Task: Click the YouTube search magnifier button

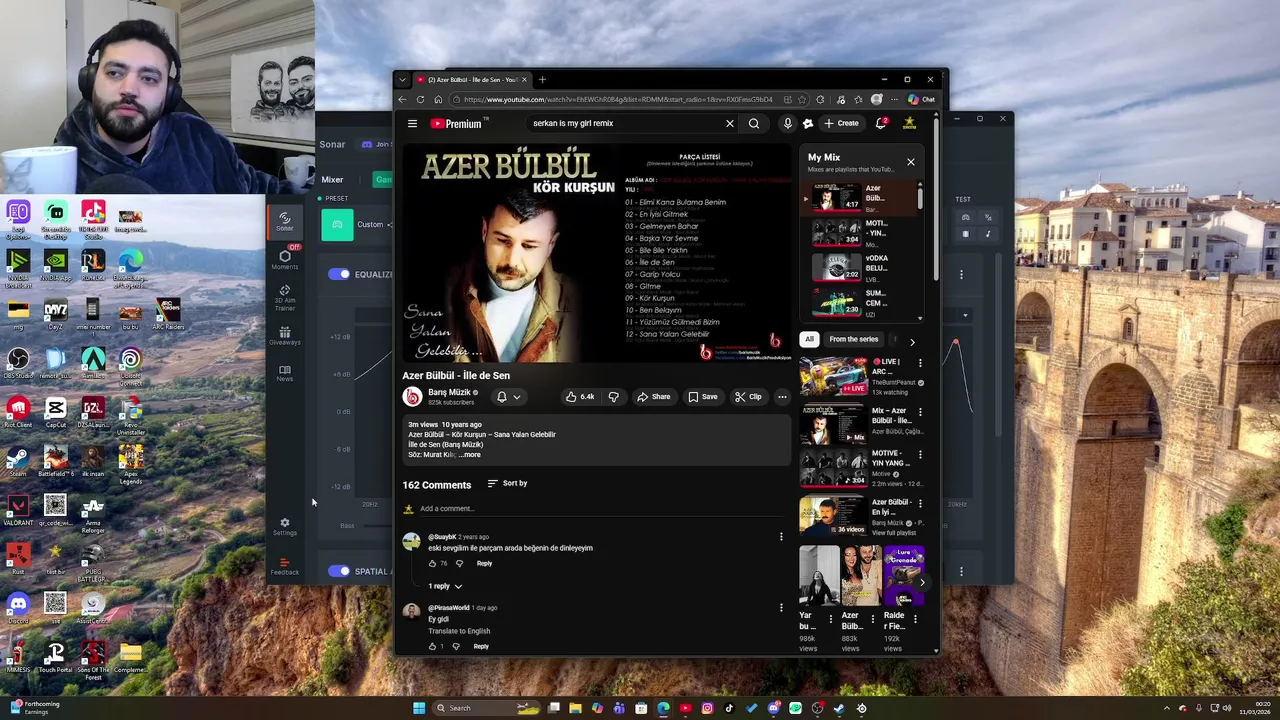Action: [x=754, y=123]
